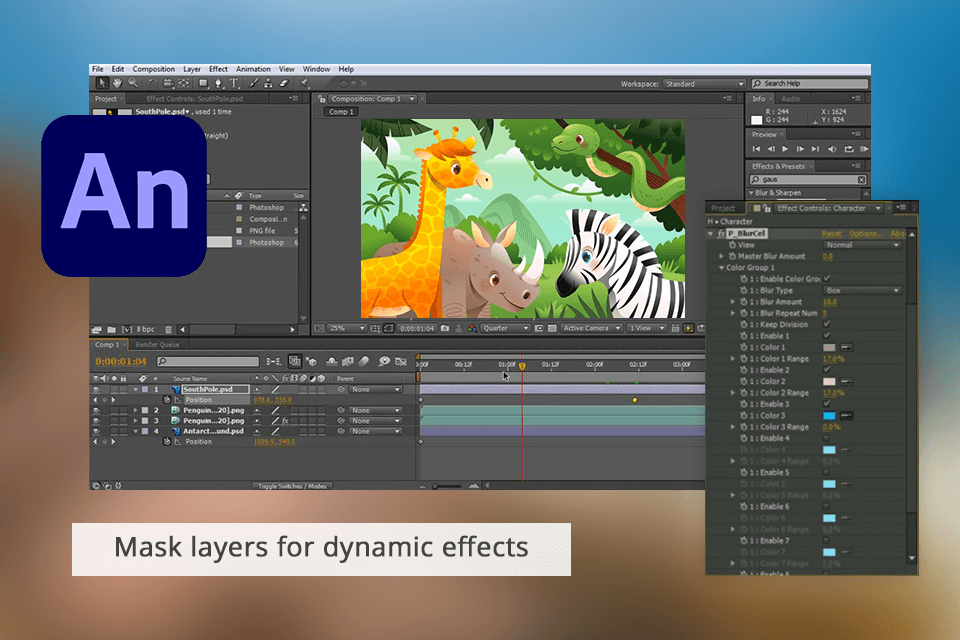Check the 1 : Enable 5 checkbox
This screenshot has width=960, height=640.
(x=827, y=472)
